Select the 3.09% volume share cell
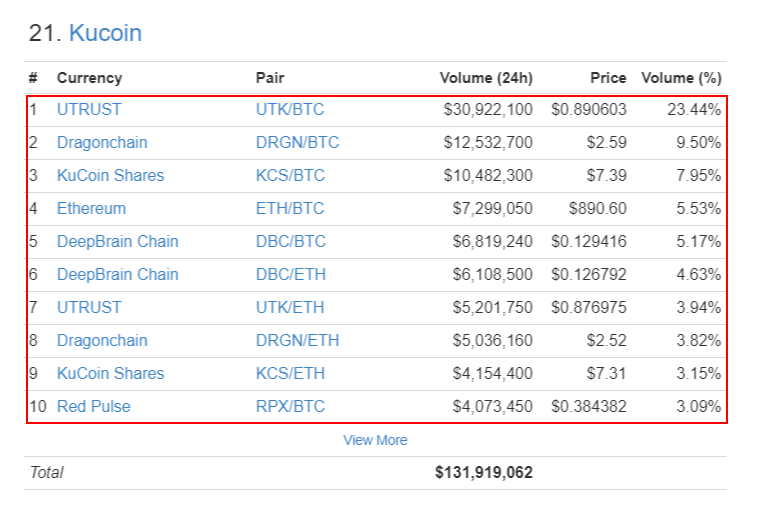Viewport: 767px width, 507px height. pyautogui.click(x=699, y=406)
